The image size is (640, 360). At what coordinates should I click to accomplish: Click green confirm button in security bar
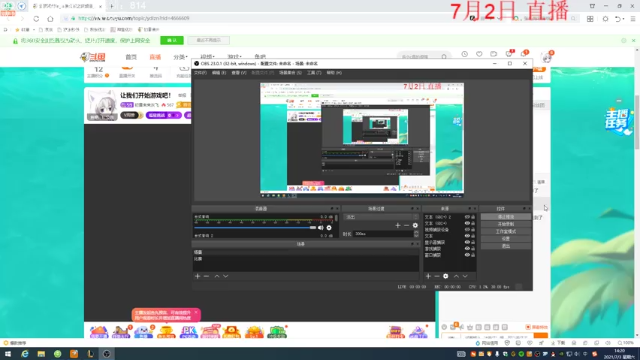tap(172, 40)
